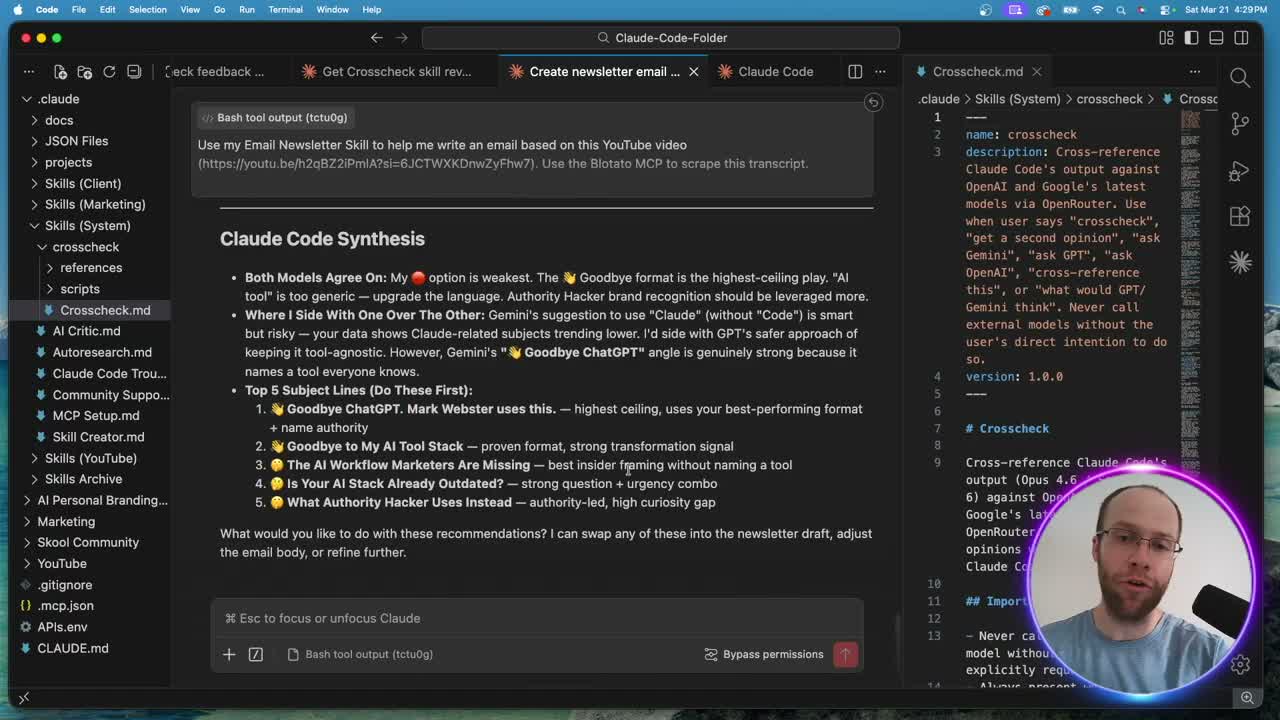Open the File menu
This screenshot has width=1280, height=720.
(78, 9)
